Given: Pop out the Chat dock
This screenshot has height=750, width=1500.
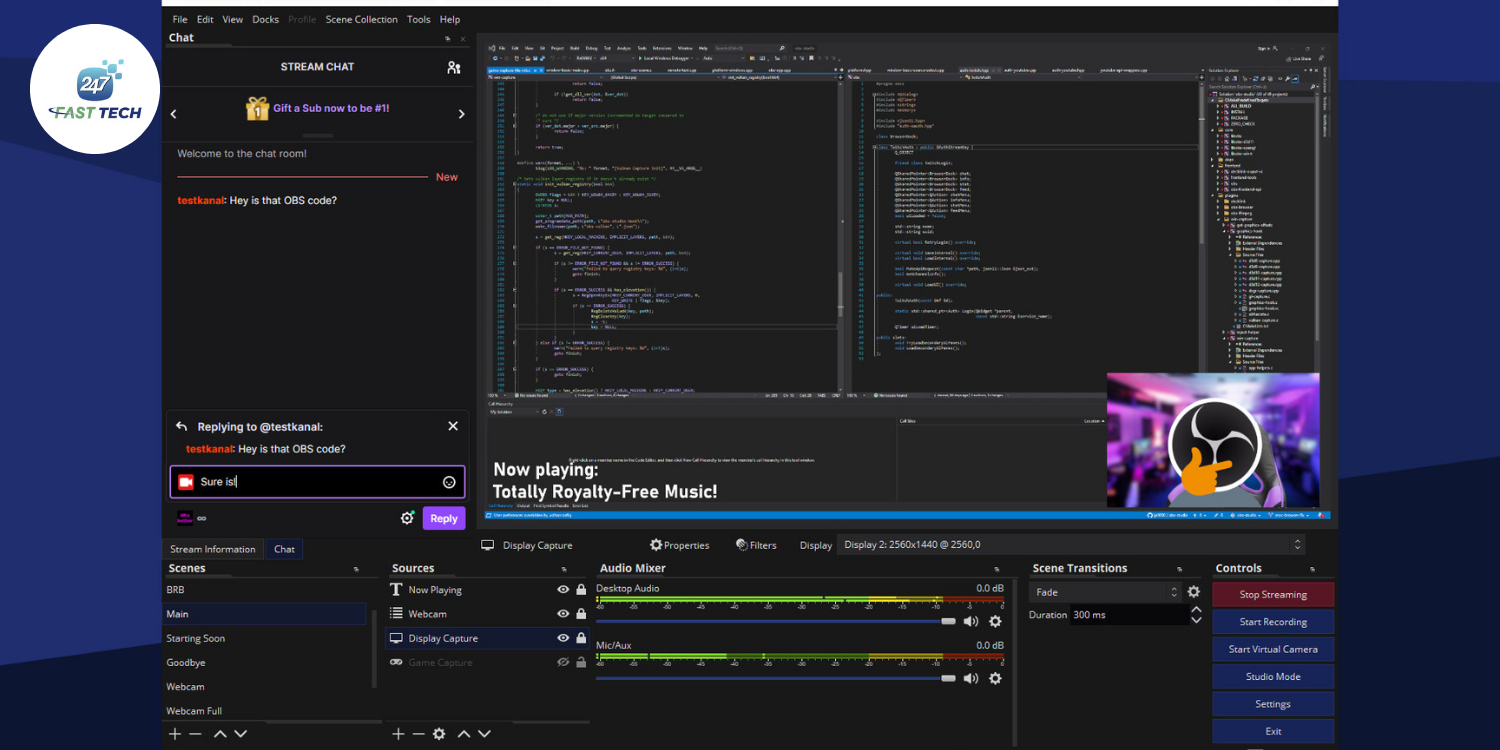Looking at the screenshot, I should (x=448, y=39).
